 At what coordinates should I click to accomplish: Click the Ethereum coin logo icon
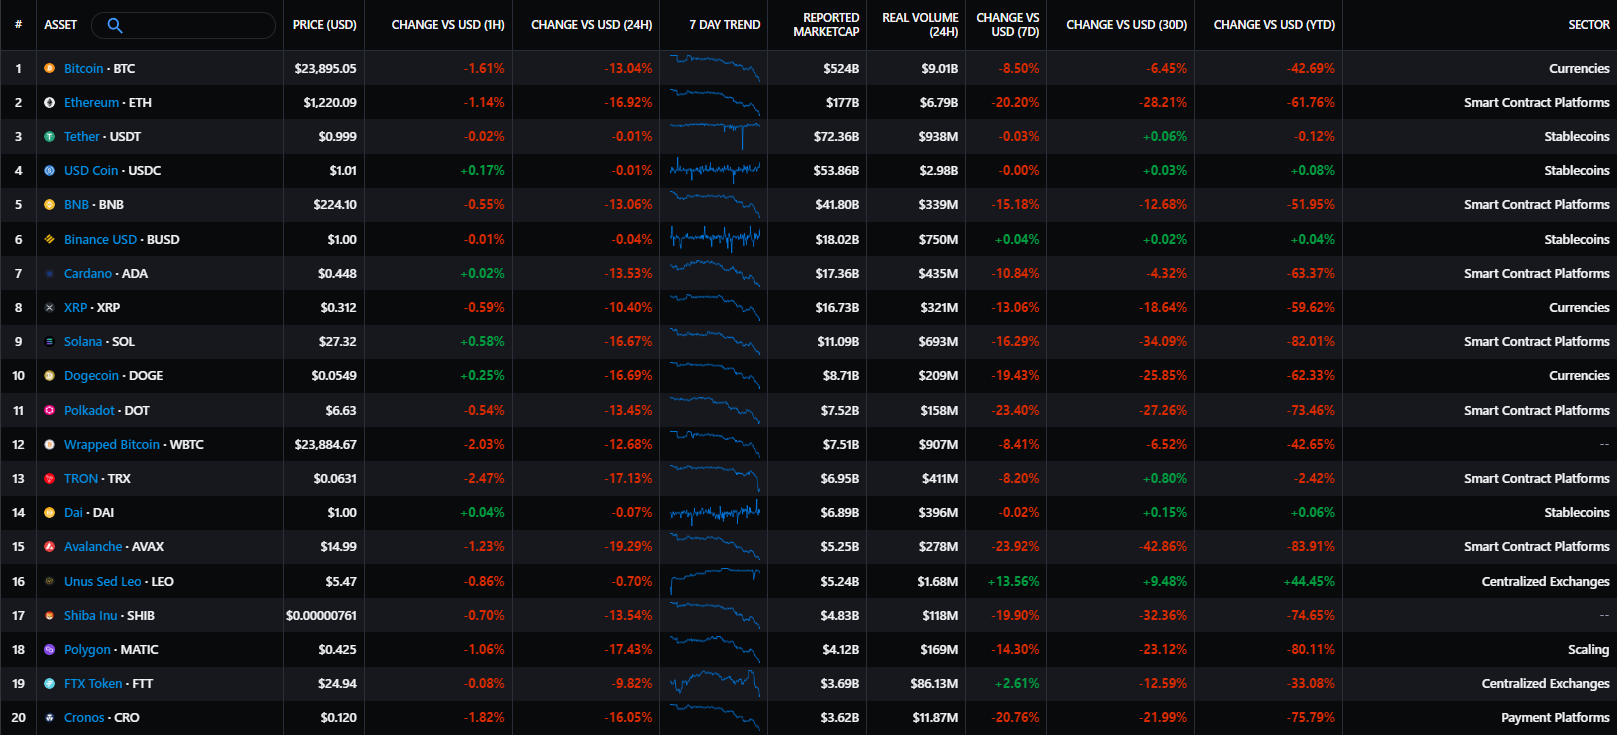coord(49,102)
